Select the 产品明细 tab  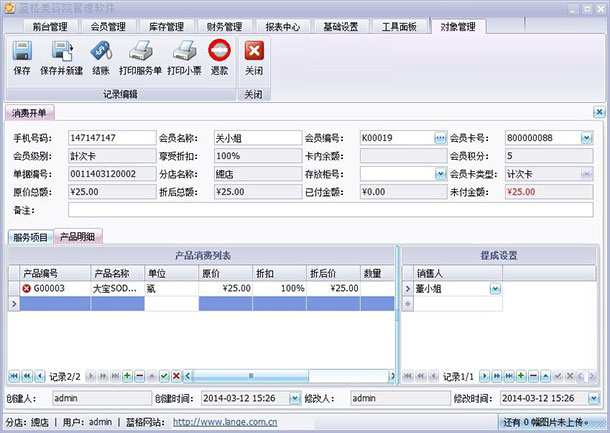[77, 237]
